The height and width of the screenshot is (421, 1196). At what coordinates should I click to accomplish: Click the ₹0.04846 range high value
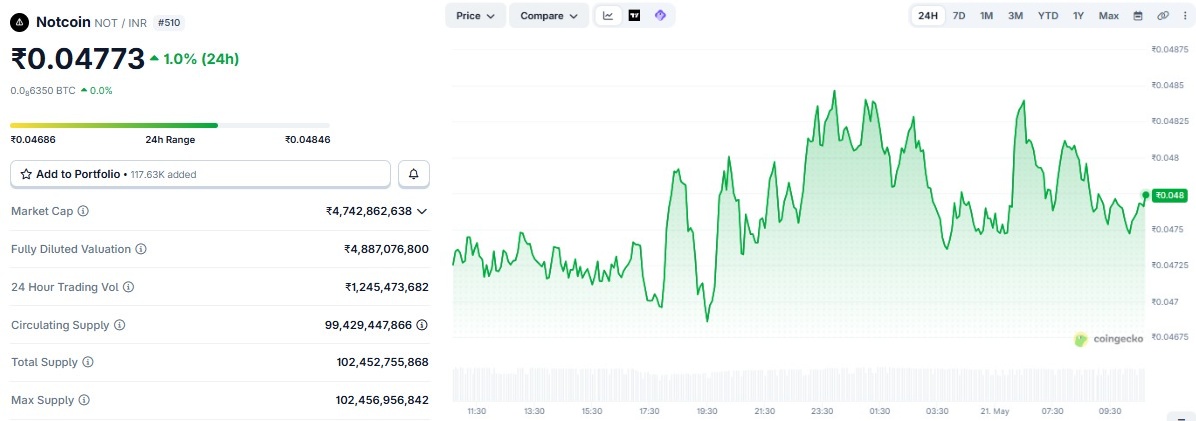(x=307, y=140)
